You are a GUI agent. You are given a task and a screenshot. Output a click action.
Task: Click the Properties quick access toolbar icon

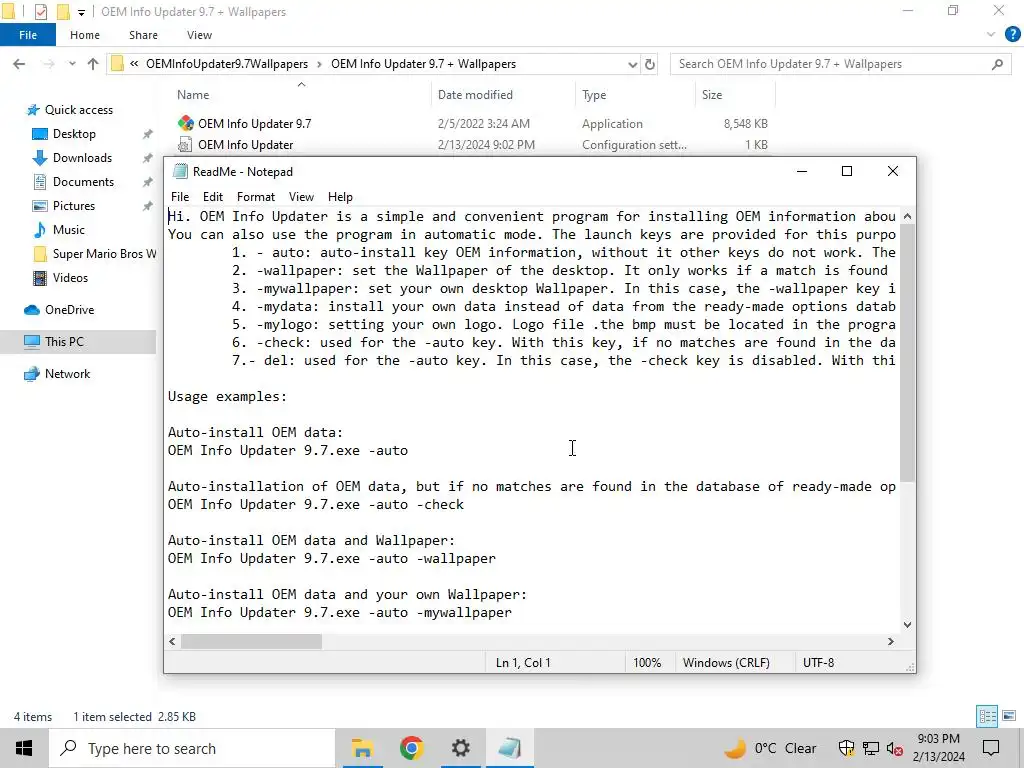tap(40, 12)
